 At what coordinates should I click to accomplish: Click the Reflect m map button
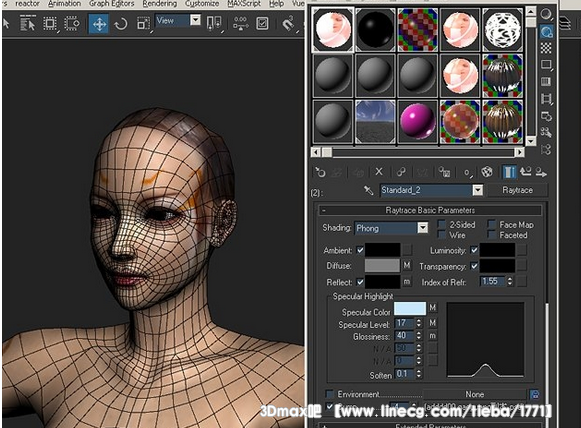coord(407,282)
